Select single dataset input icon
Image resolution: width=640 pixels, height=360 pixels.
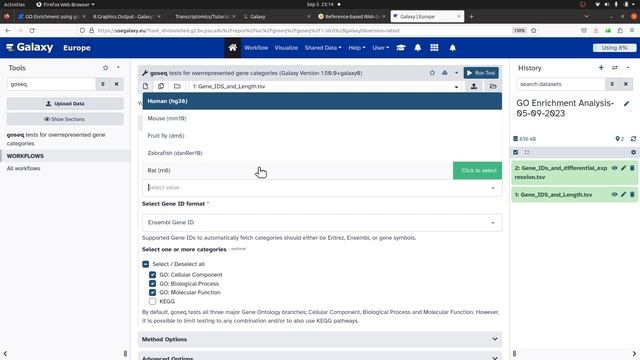(146, 86)
